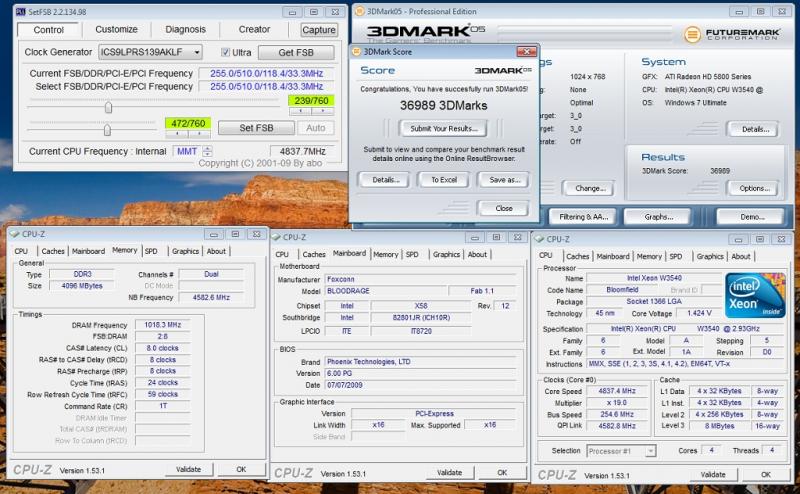Click the Select FSB frequency field
The image size is (800, 494).
pos(266,86)
